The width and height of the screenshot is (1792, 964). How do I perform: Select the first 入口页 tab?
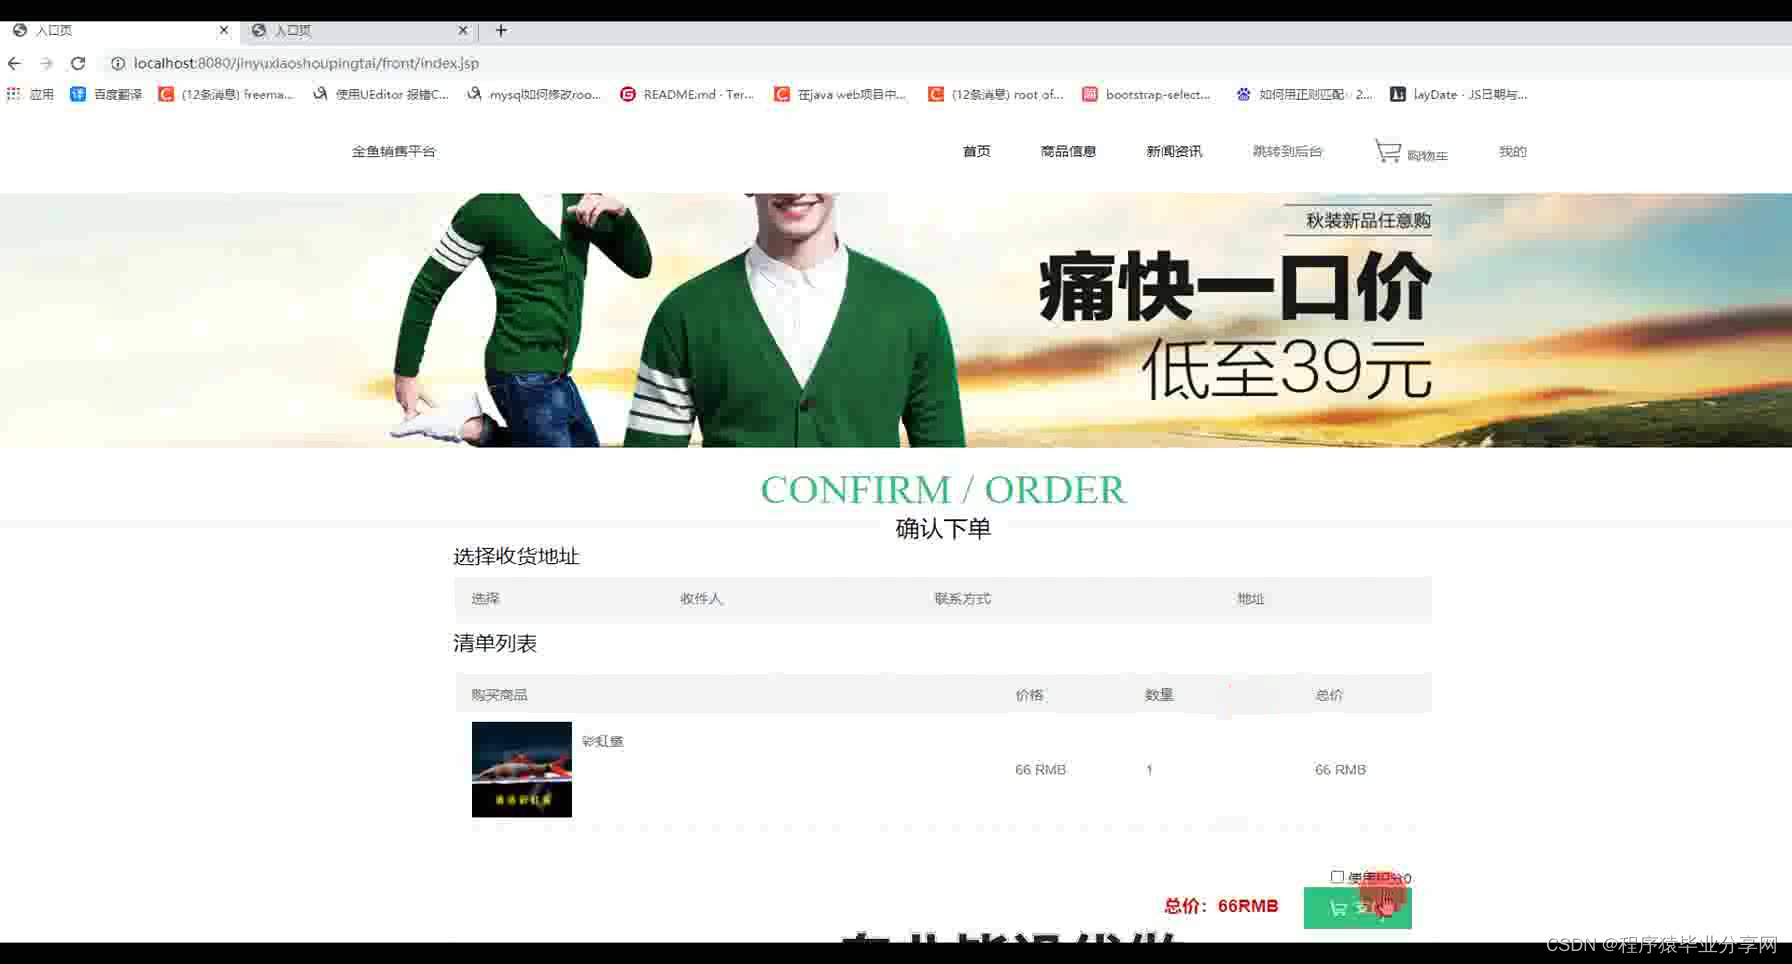(119, 30)
